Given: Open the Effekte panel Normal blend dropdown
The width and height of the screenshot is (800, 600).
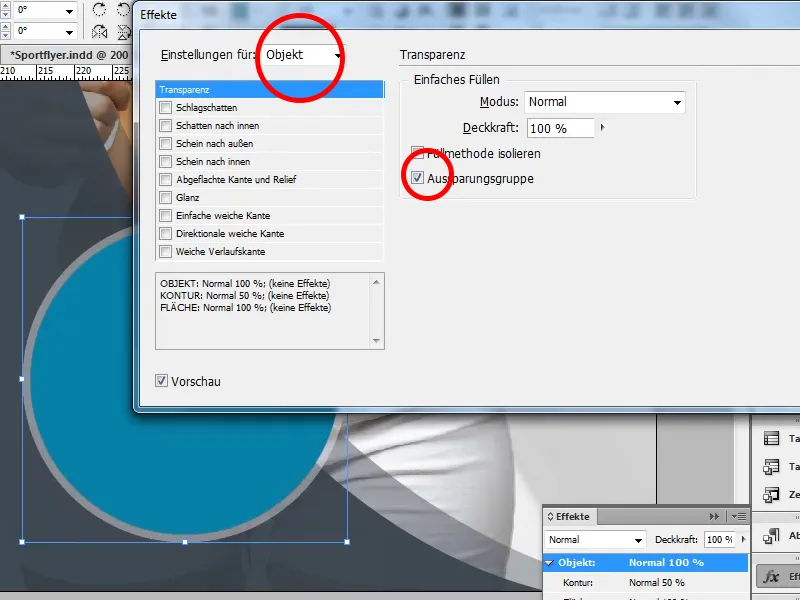Looking at the screenshot, I should click(x=595, y=540).
